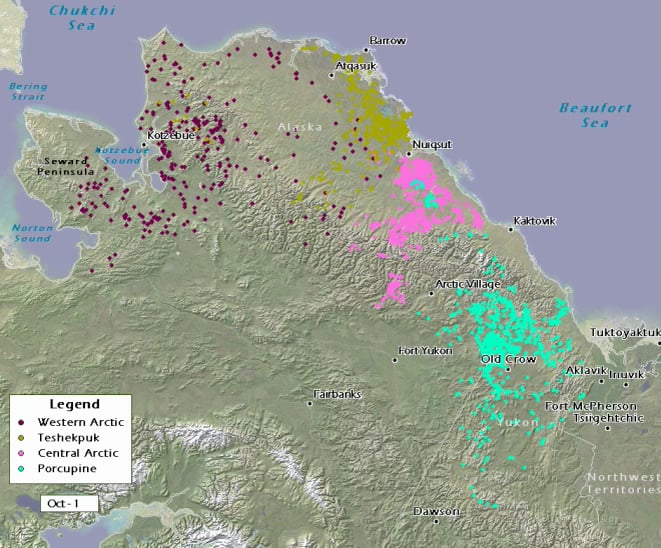This screenshot has width=661, height=548.
Task: Click the Kaktovik town marker dot
Action: [x=511, y=230]
